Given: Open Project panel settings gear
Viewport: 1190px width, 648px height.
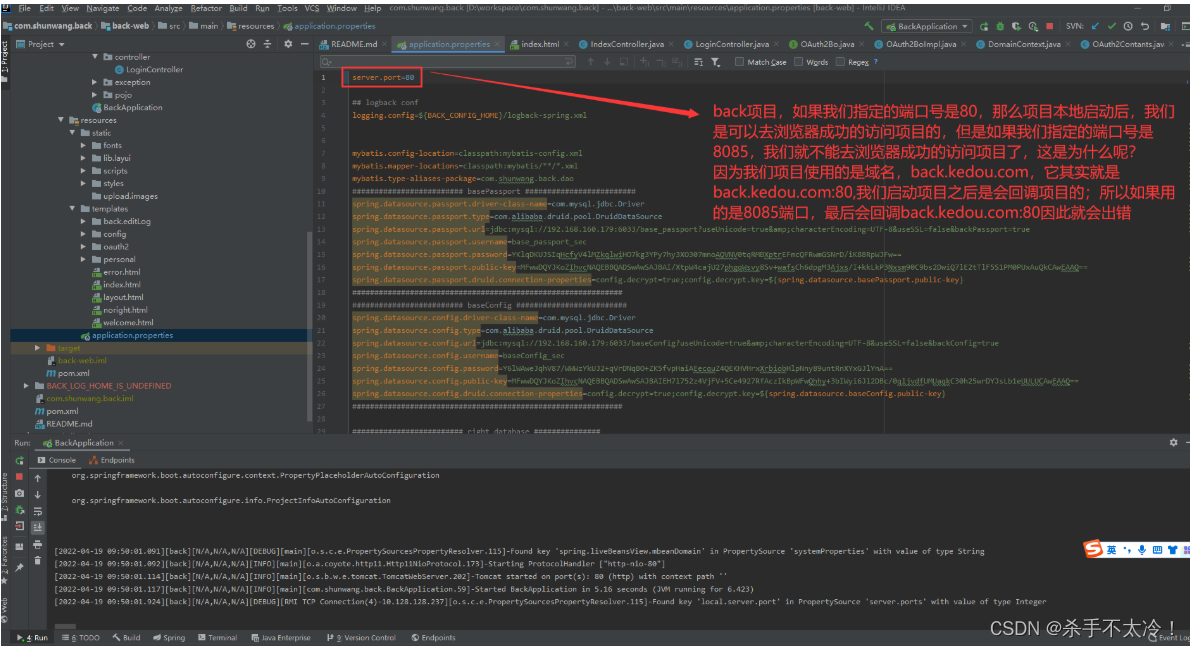Looking at the screenshot, I should coord(288,44).
